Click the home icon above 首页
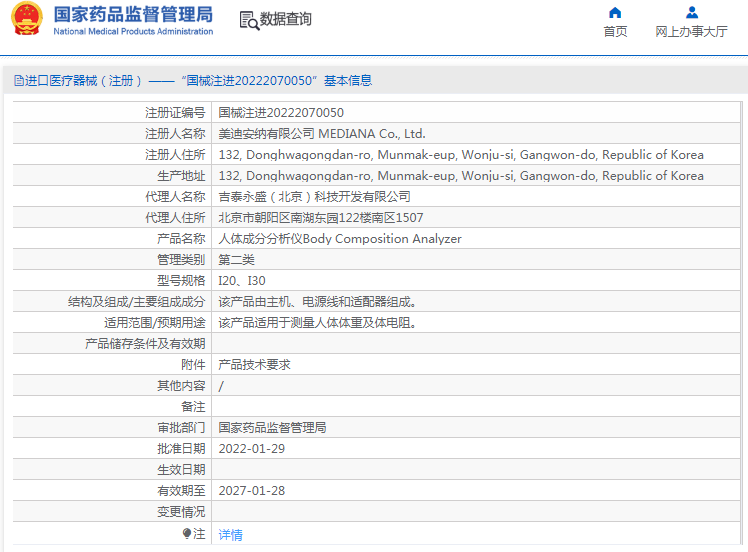 pyautogui.click(x=615, y=13)
